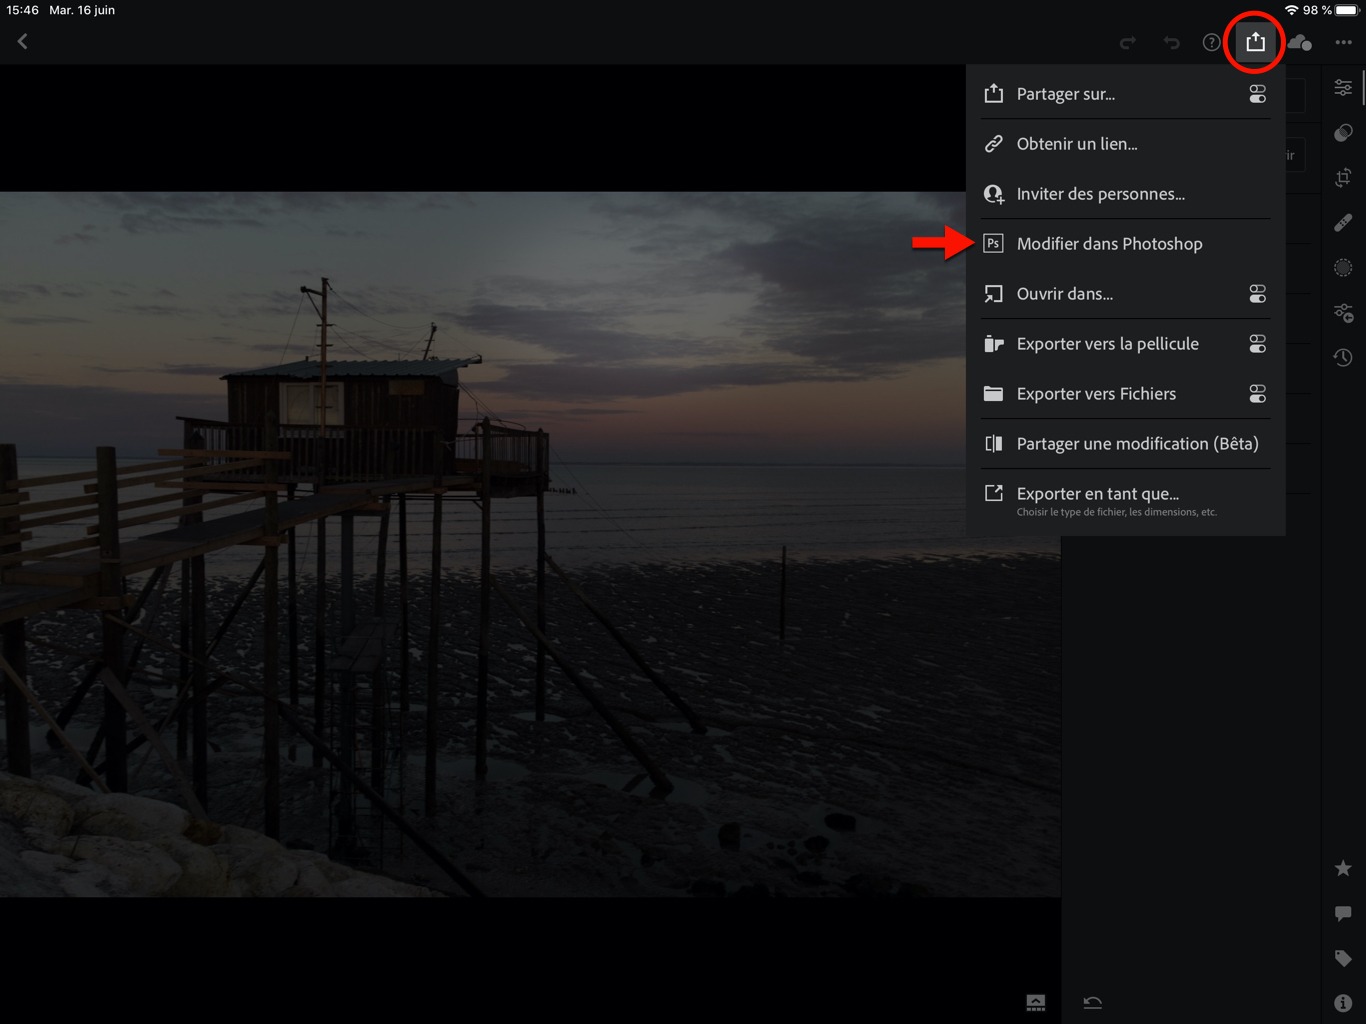Select Partager une modification (Bêta)

tap(1125, 444)
